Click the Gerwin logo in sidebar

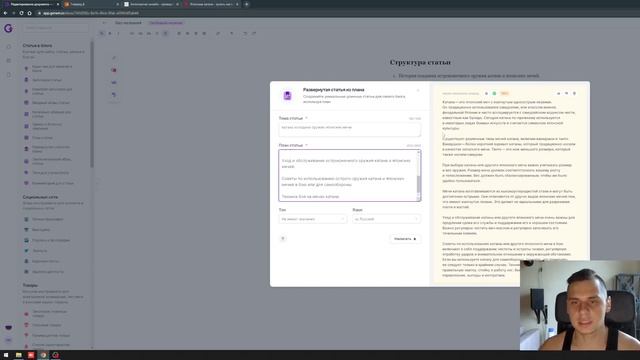8,28
